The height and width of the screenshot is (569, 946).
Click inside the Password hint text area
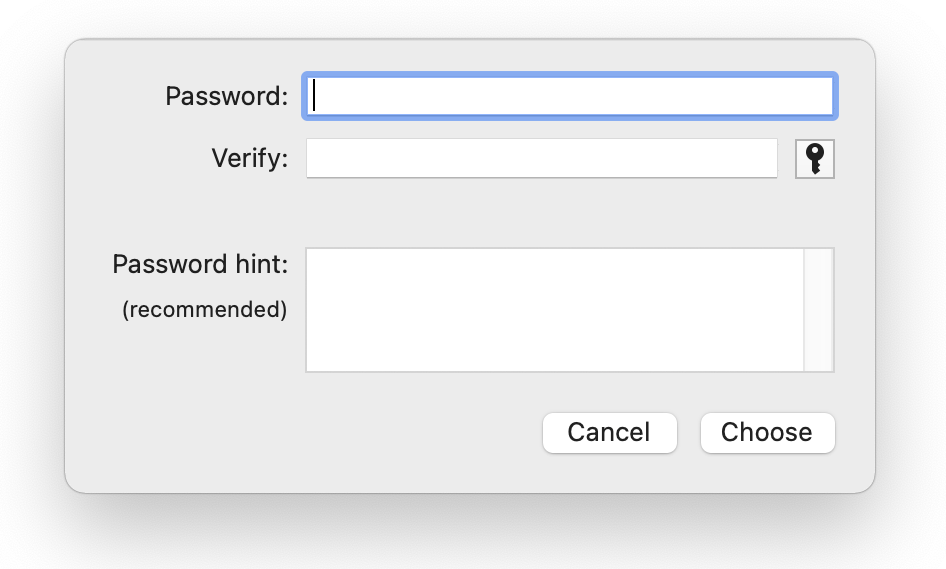[554, 310]
